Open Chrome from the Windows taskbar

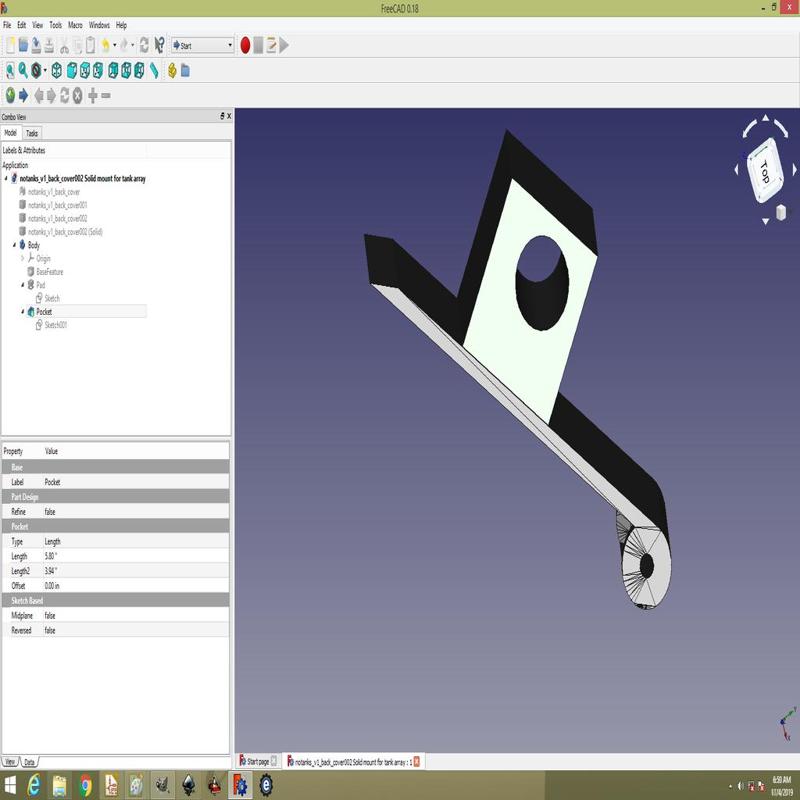tap(86, 784)
